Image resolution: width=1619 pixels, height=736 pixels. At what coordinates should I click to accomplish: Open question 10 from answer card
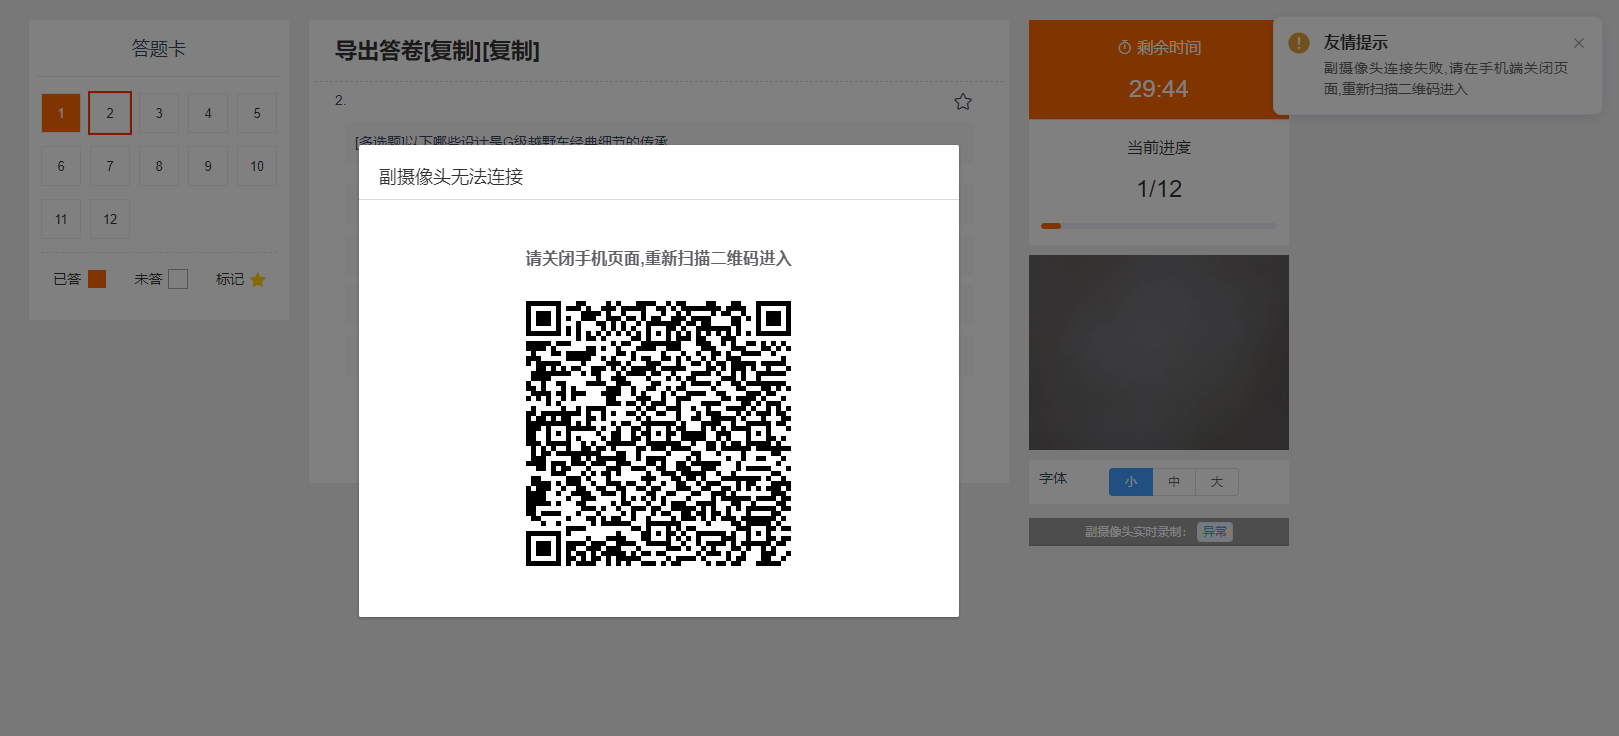[x=257, y=166]
